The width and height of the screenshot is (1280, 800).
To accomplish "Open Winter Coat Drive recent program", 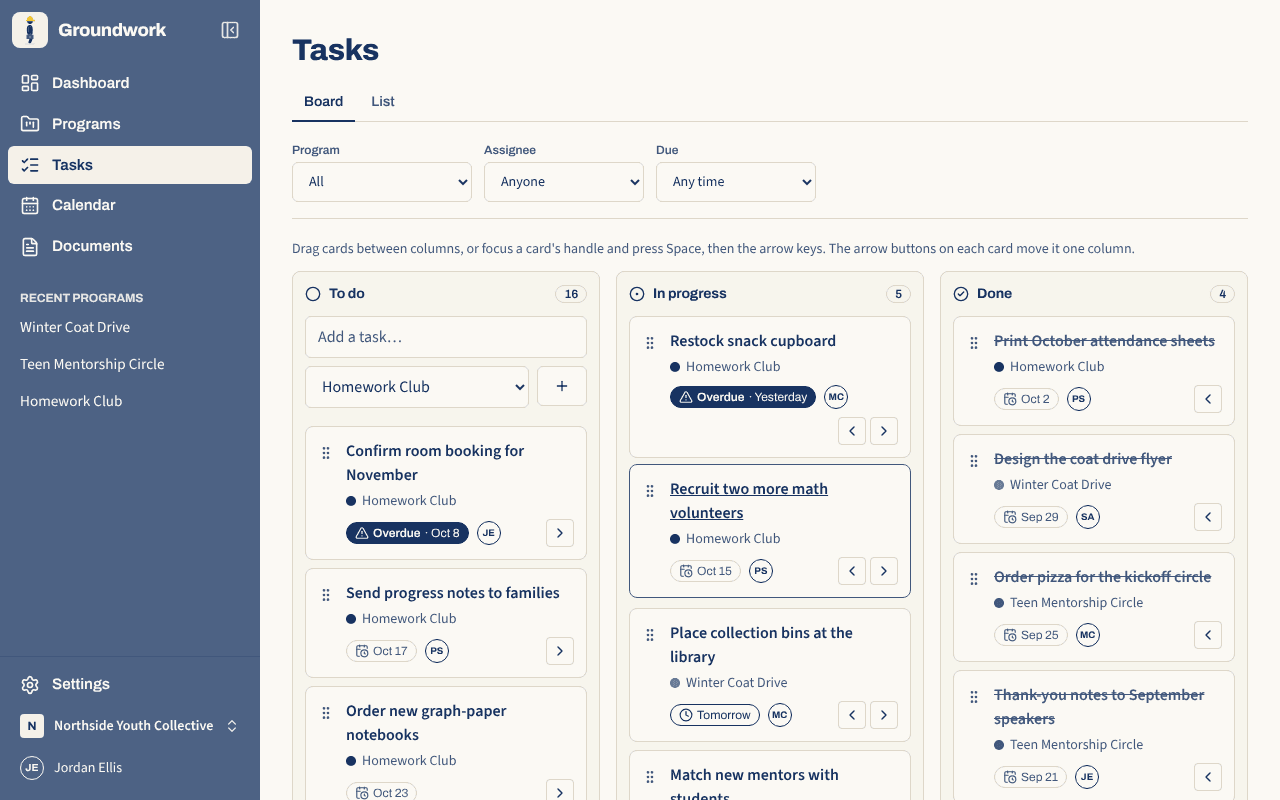I will tap(75, 327).
